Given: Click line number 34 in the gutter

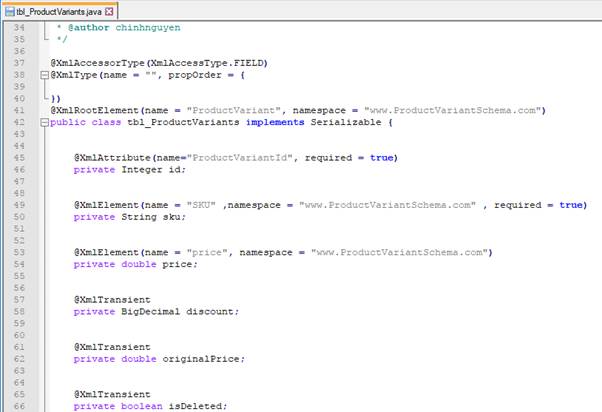Looking at the screenshot, I should click(x=19, y=28).
